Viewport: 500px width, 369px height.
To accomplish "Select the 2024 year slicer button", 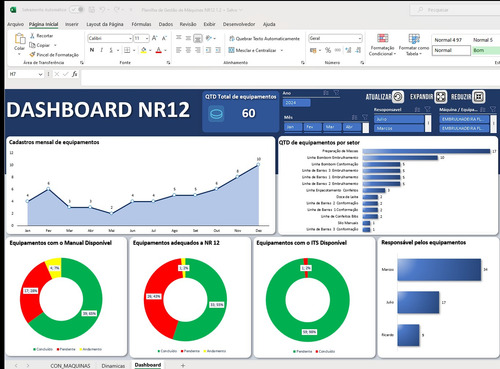I will [296, 103].
